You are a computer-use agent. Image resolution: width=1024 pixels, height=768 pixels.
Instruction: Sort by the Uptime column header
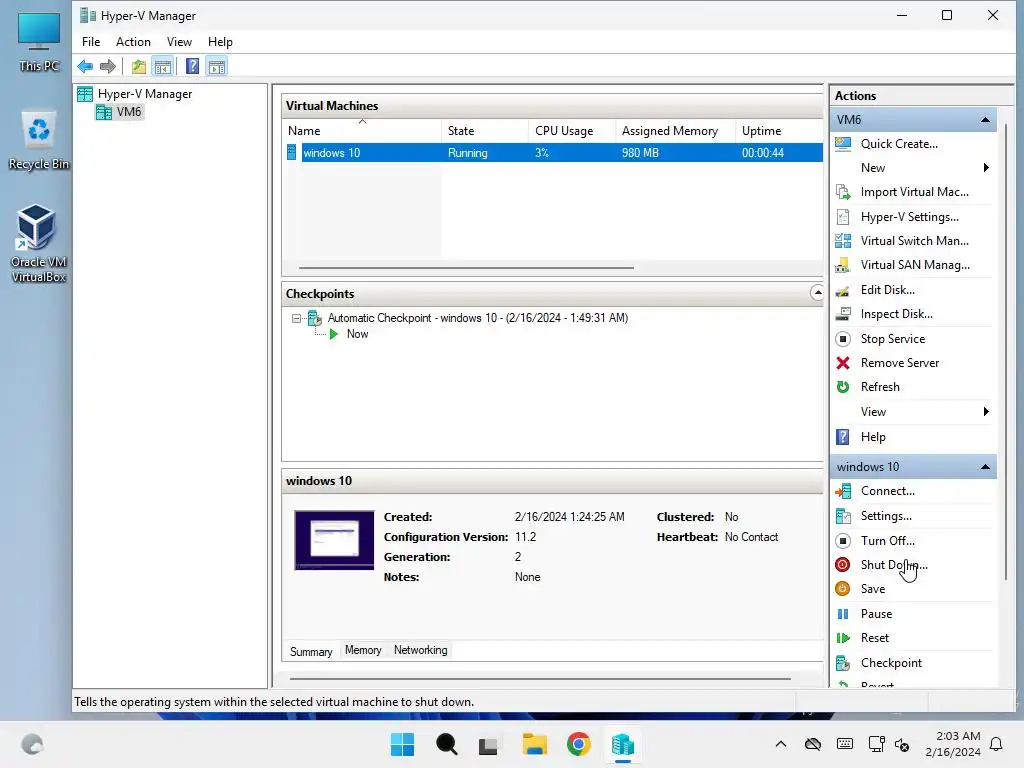(779, 131)
